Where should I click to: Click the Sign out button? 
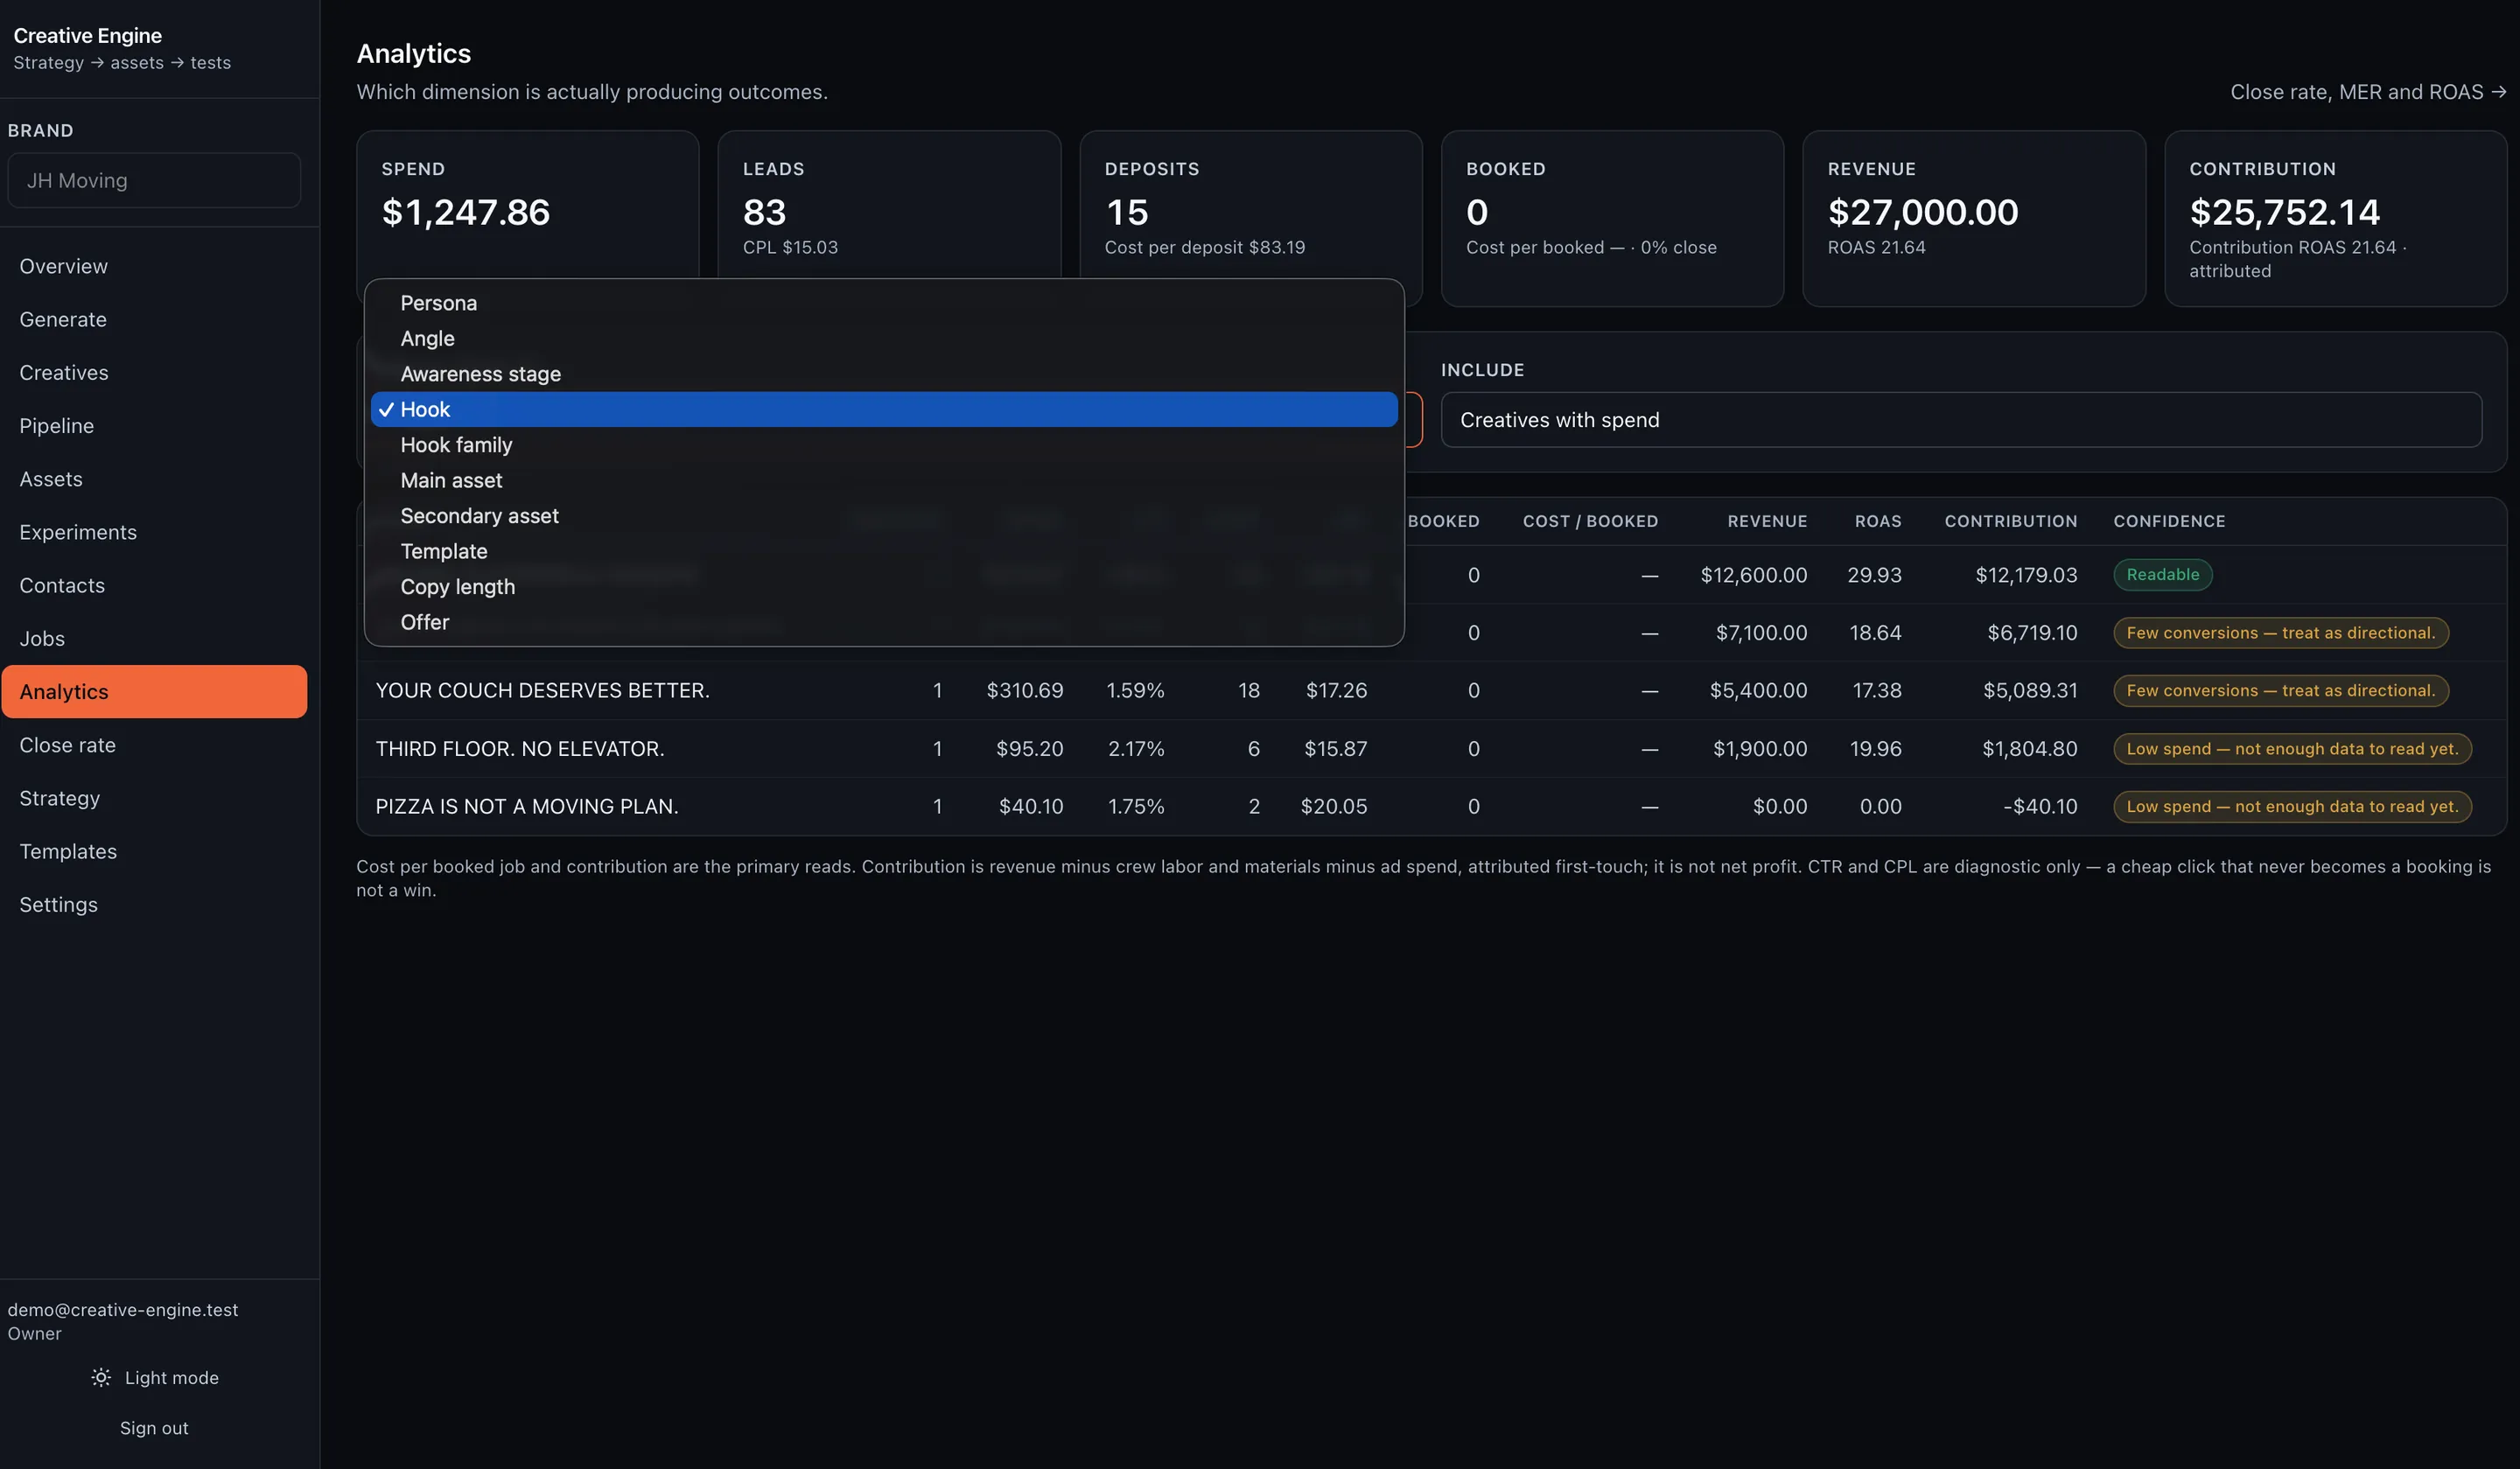coord(154,1428)
